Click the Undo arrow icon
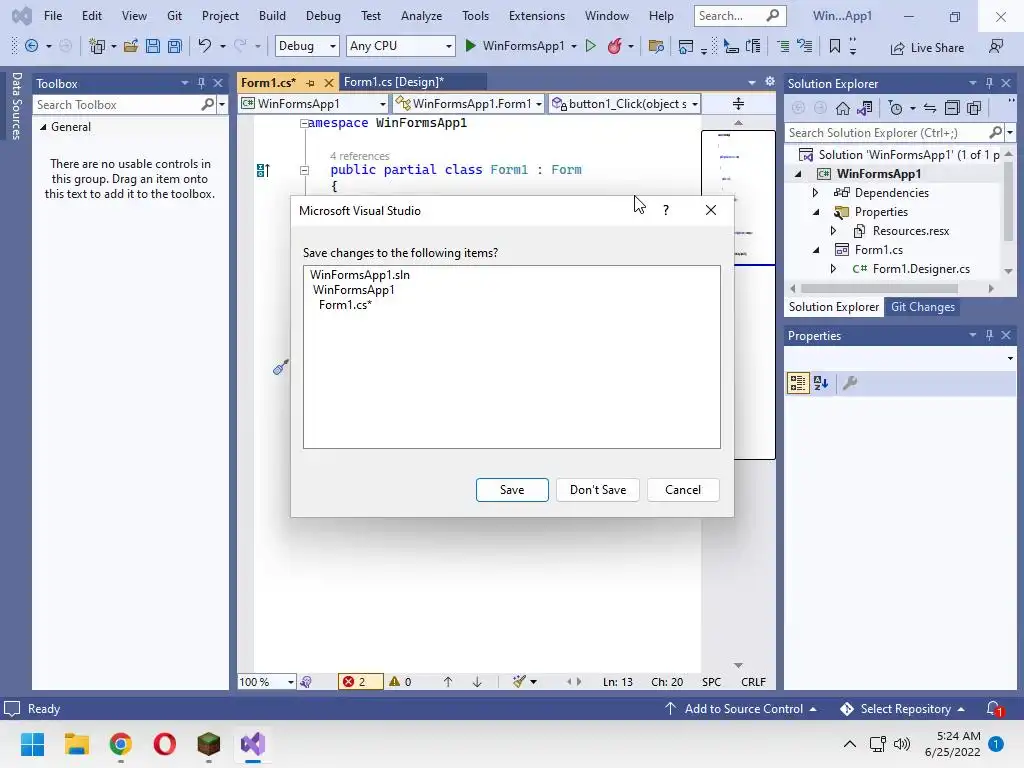Image resolution: width=1024 pixels, height=768 pixels. pos(204,46)
